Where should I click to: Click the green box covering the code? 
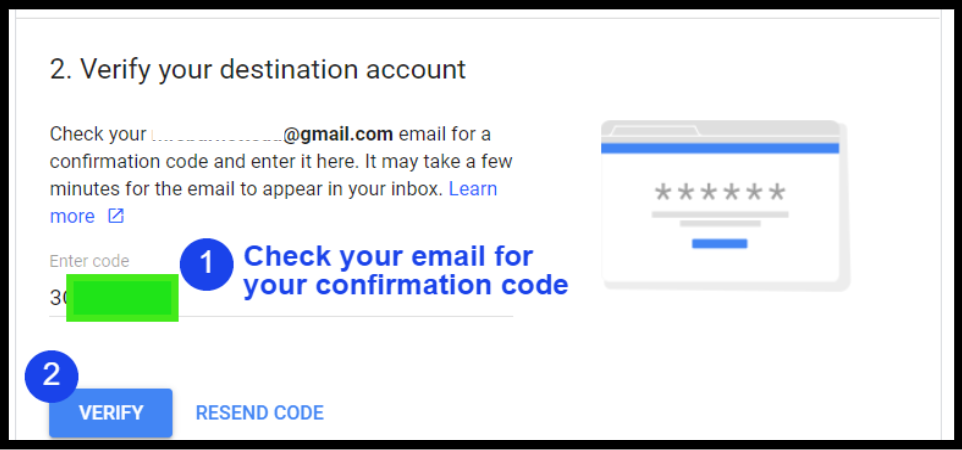pos(122,299)
